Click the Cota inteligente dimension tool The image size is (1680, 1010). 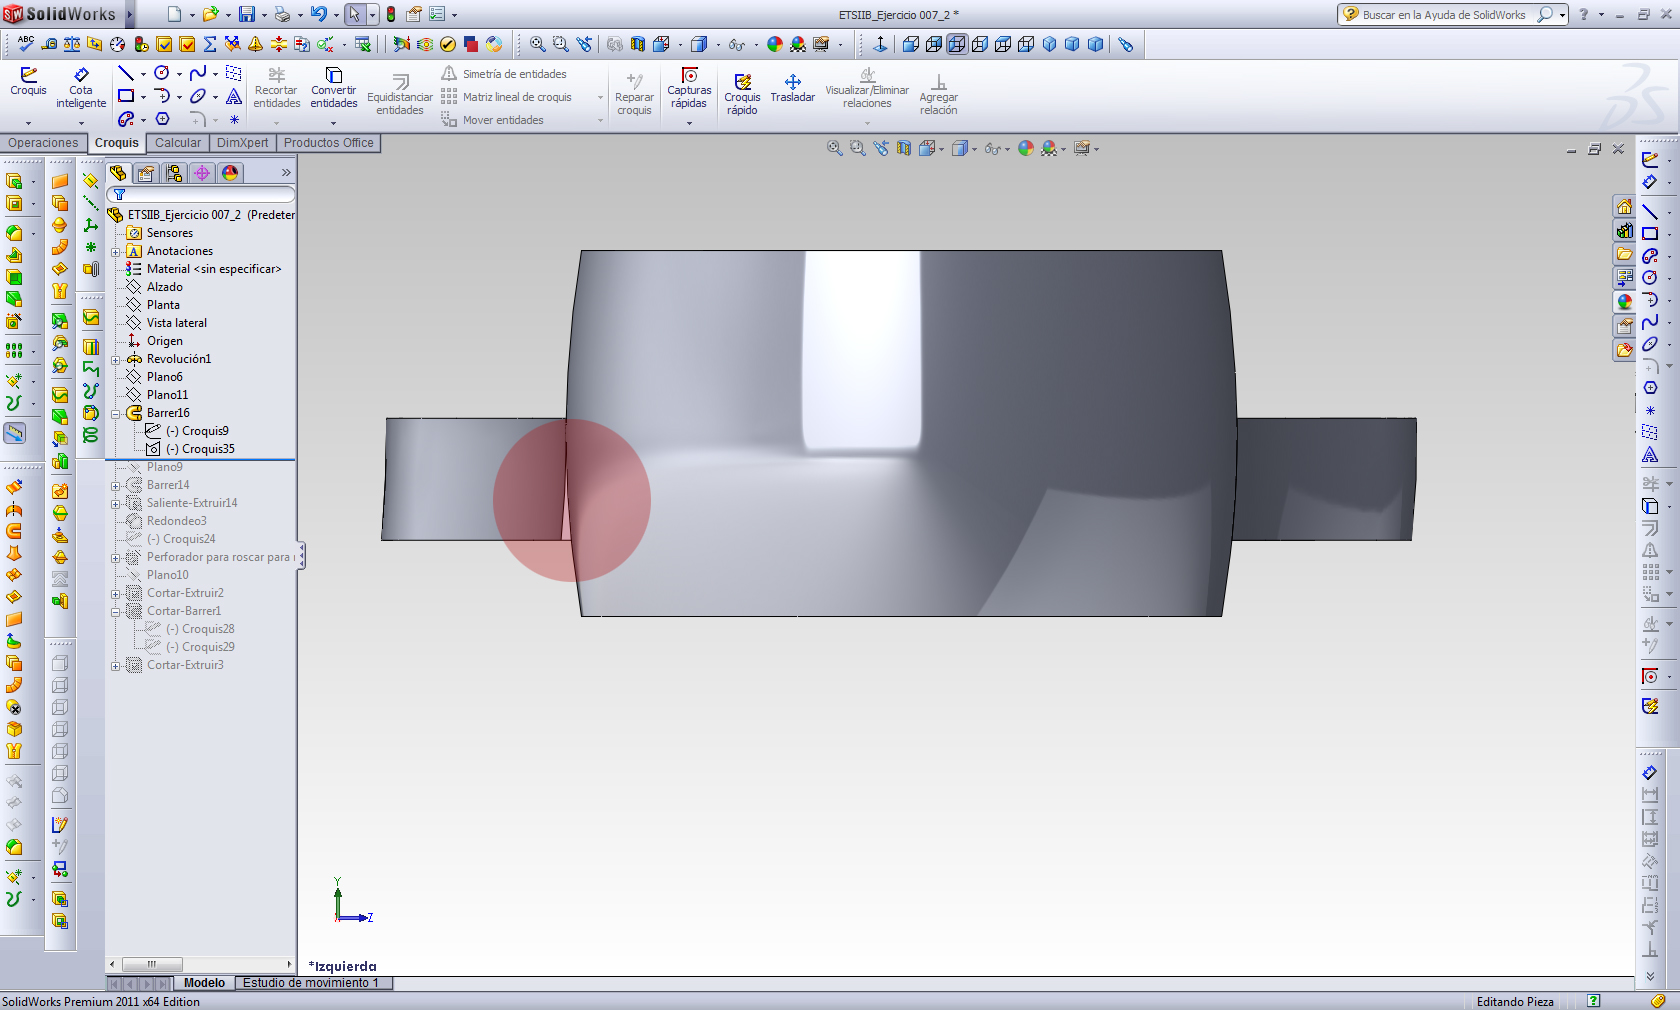(81, 88)
